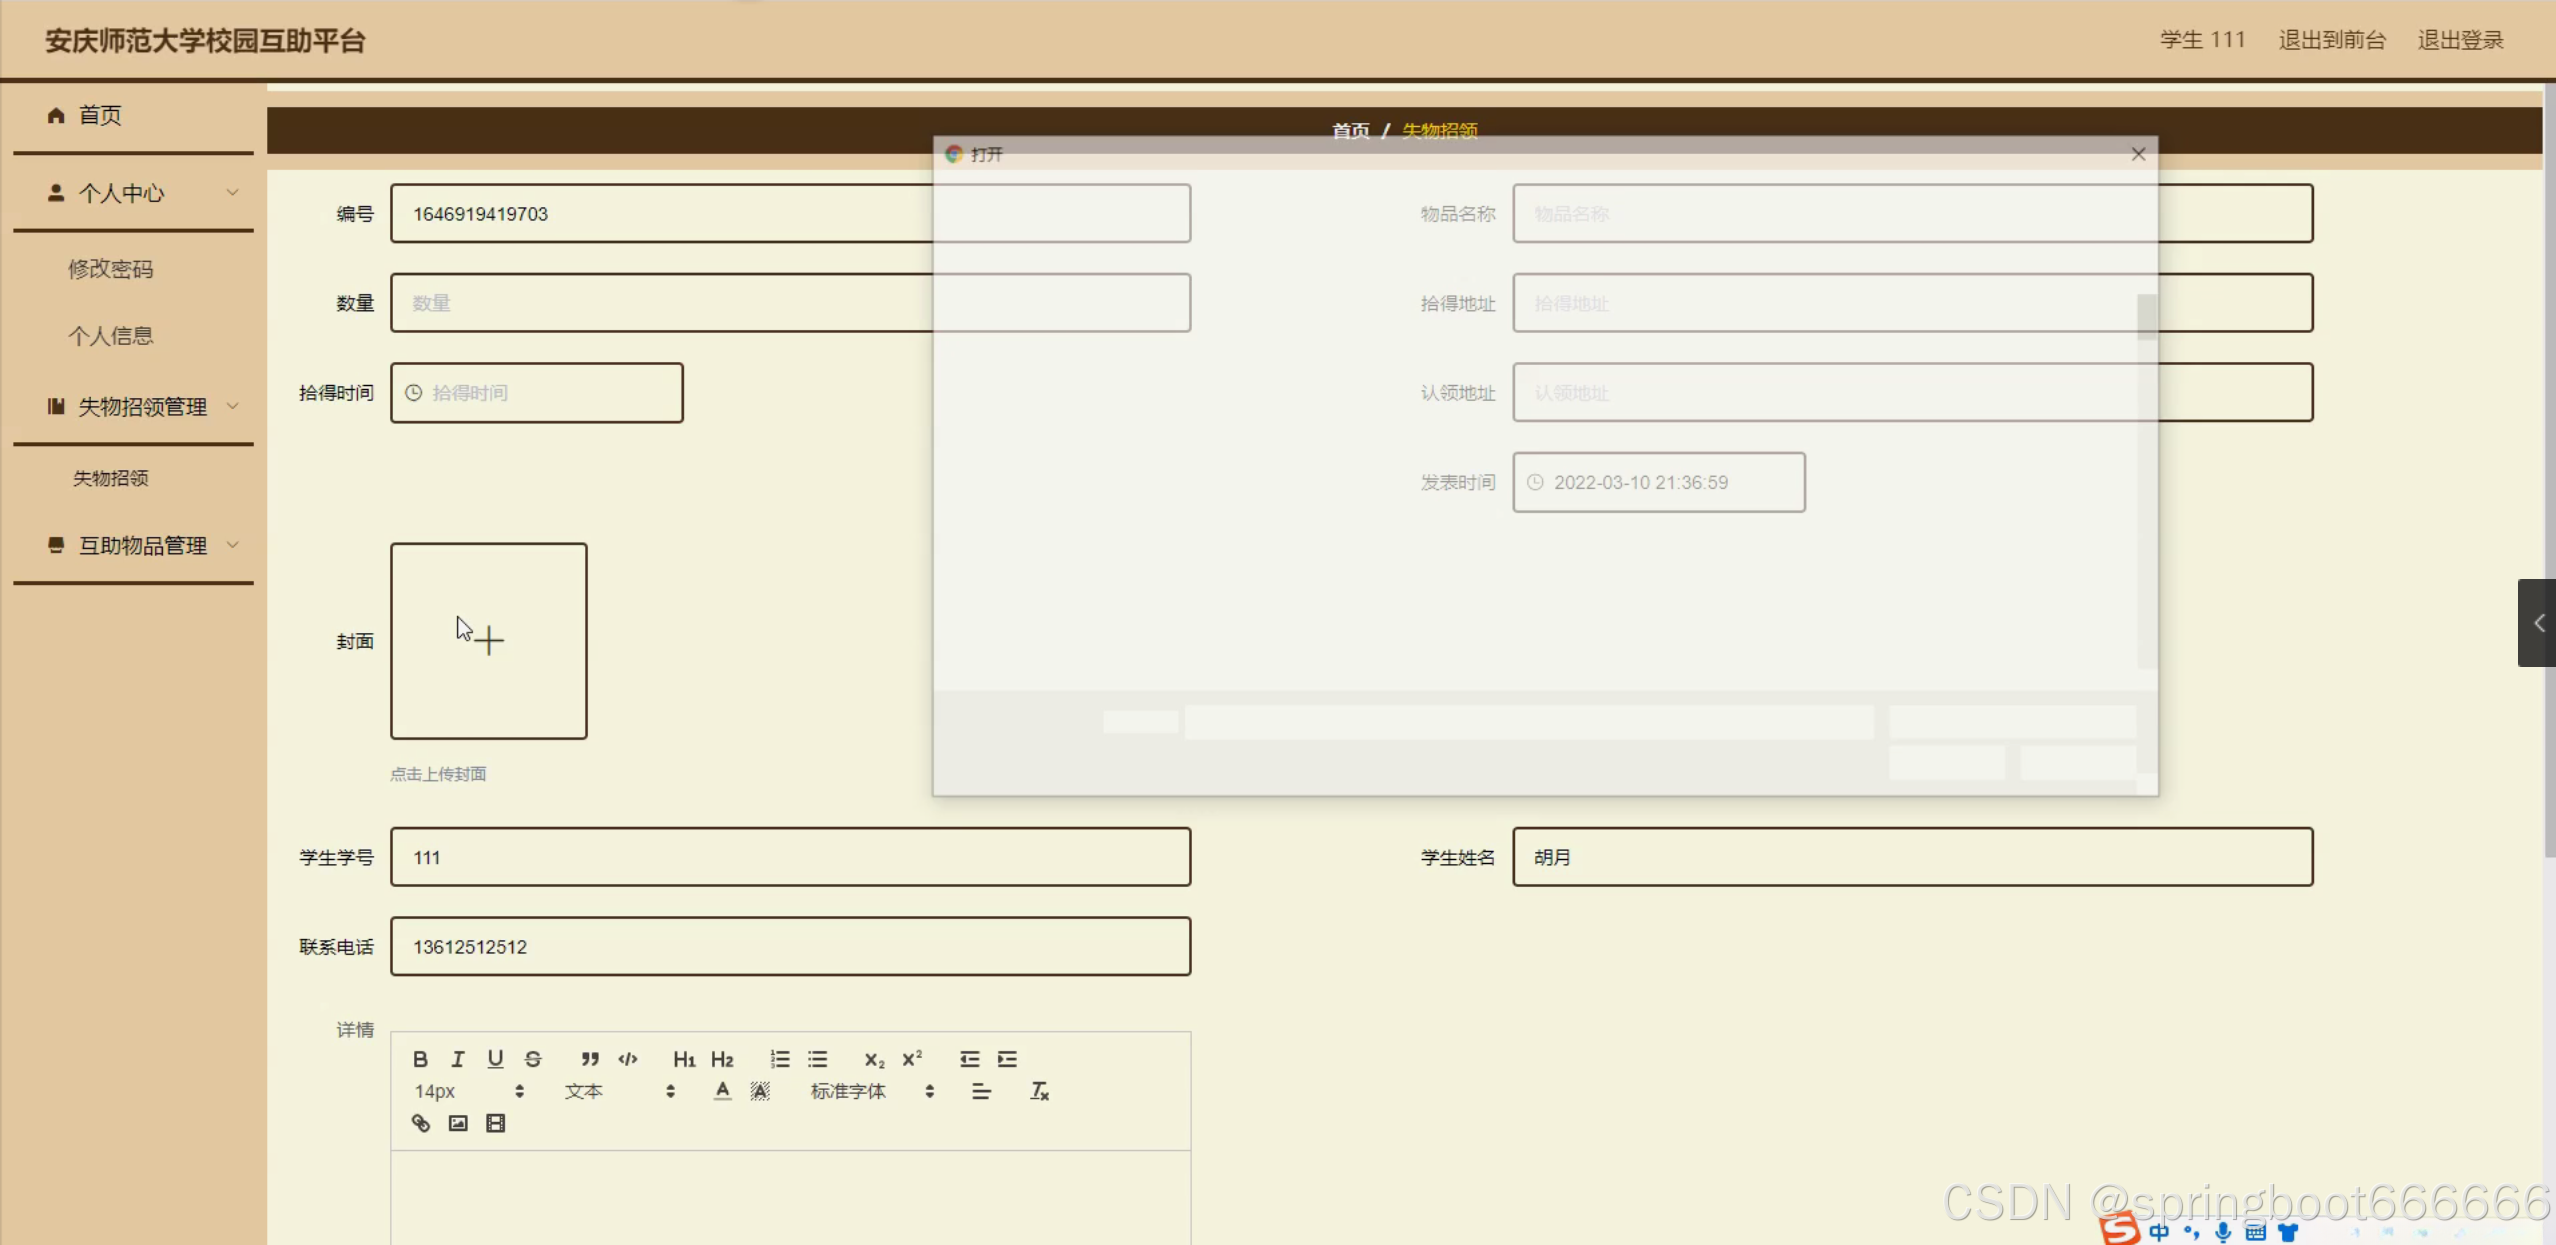Insert a blockquote in the editor

[x=590, y=1059]
